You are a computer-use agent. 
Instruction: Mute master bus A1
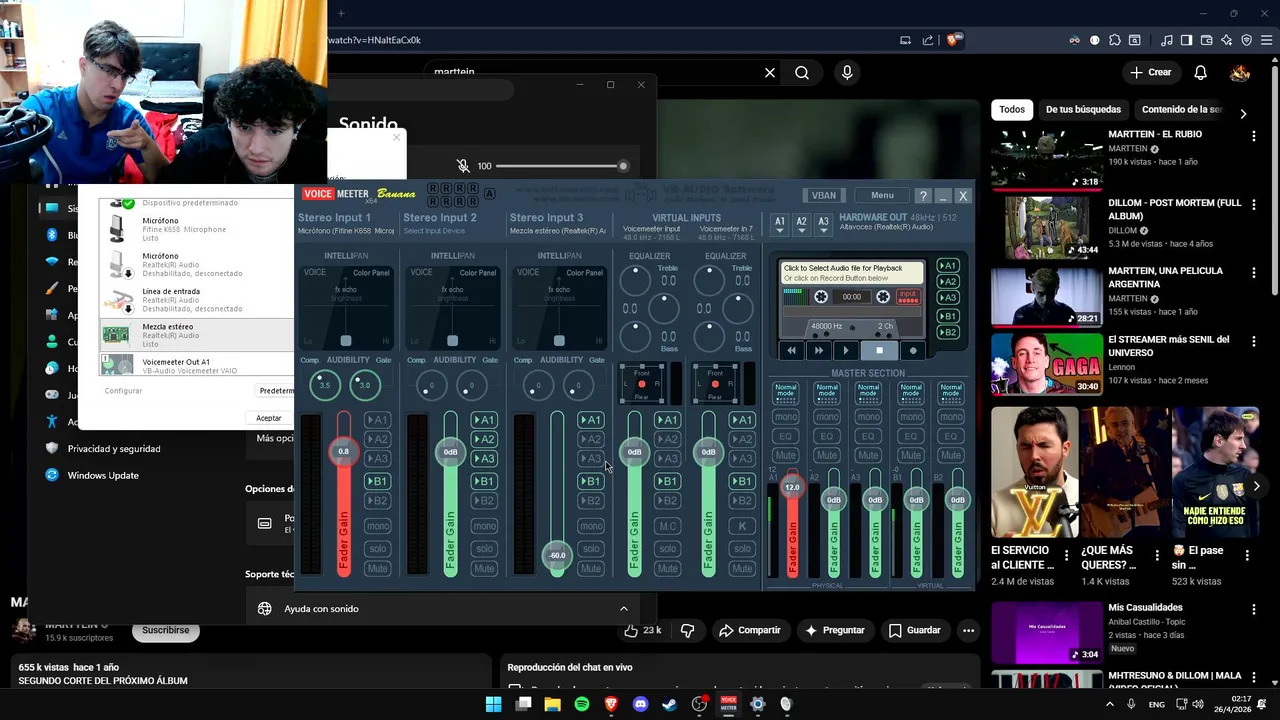pyautogui.click(x=786, y=456)
